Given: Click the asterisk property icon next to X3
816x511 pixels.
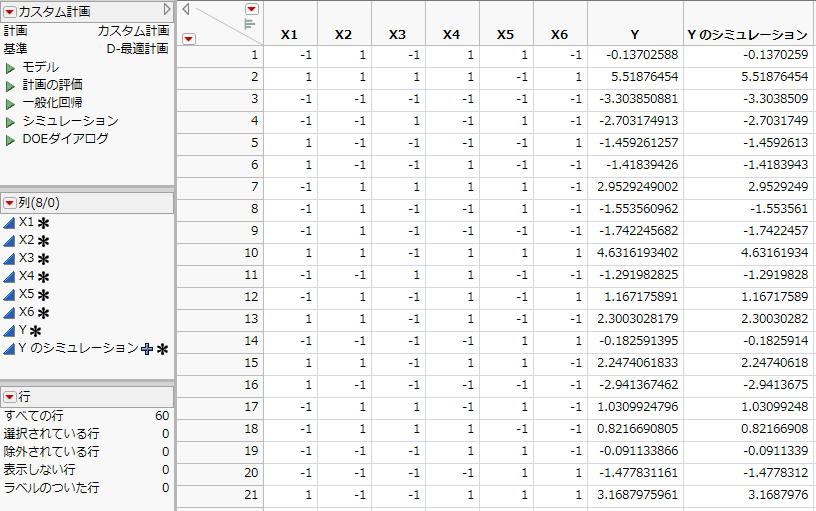Looking at the screenshot, I should tap(44, 260).
